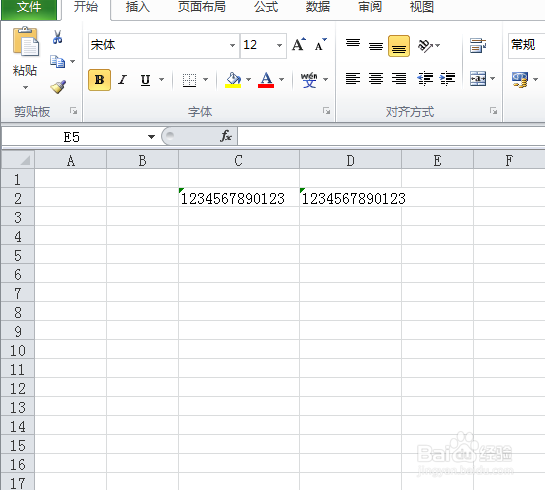Select column D header
Viewport: 545px width, 490px height.
pyautogui.click(x=350, y=160)
